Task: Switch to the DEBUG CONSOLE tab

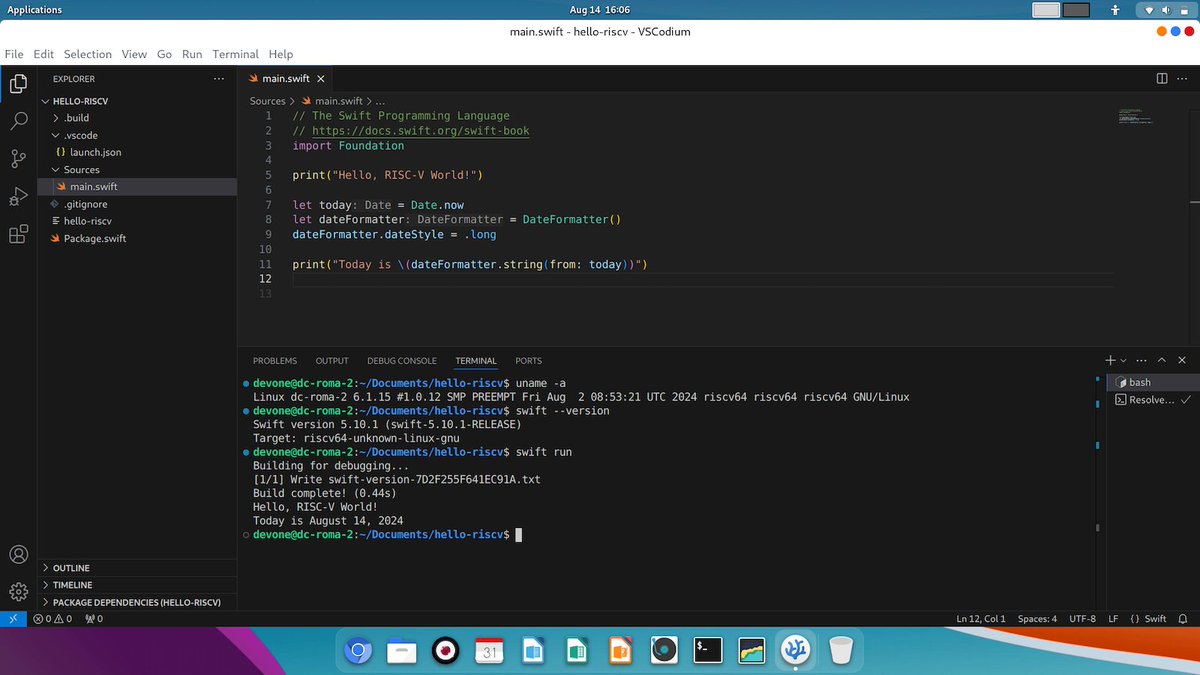Action: click(x=402, y=360)
